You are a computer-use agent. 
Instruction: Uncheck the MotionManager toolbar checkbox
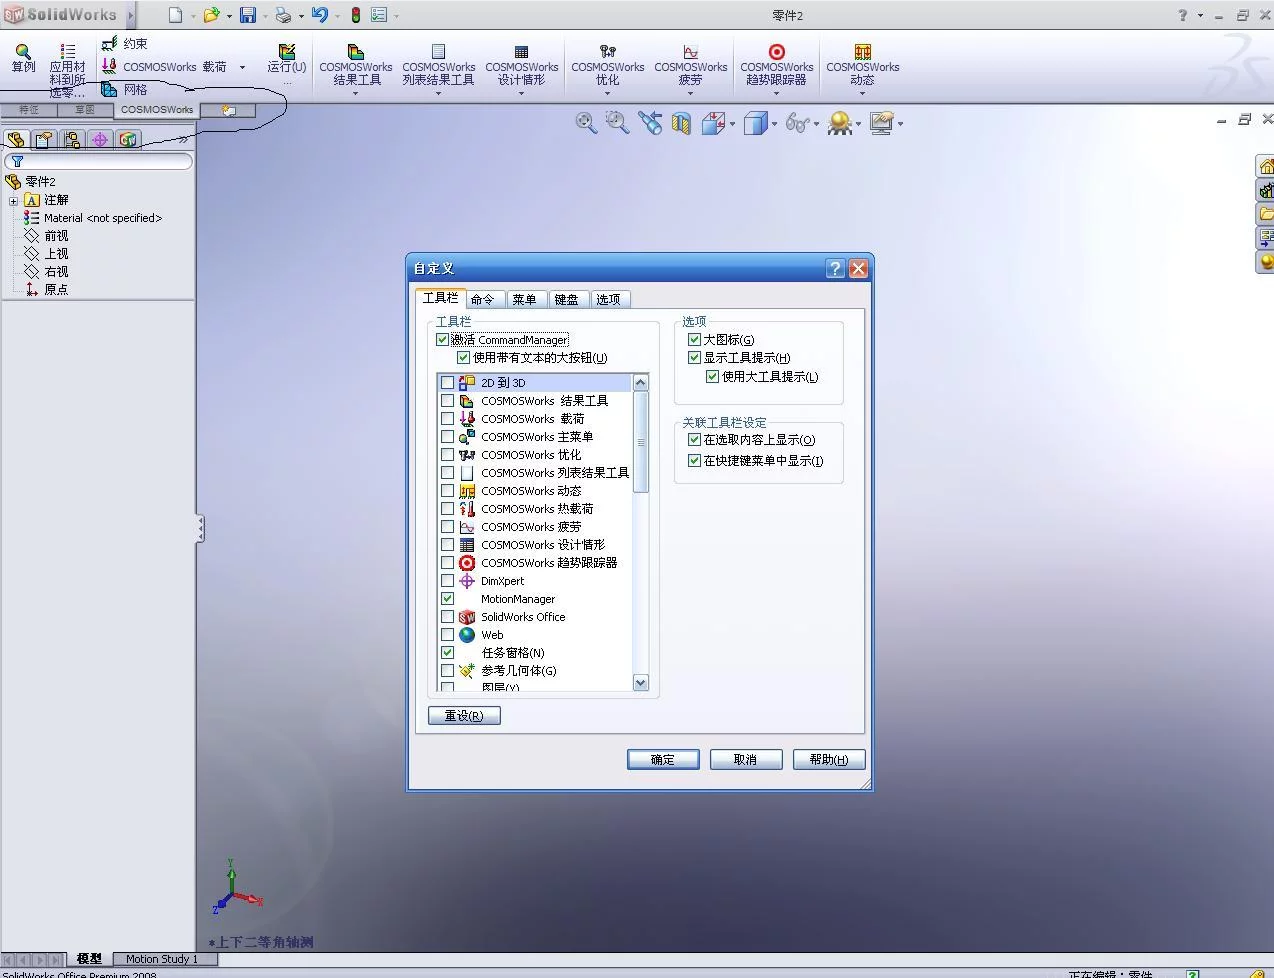(x=447, y=599)
